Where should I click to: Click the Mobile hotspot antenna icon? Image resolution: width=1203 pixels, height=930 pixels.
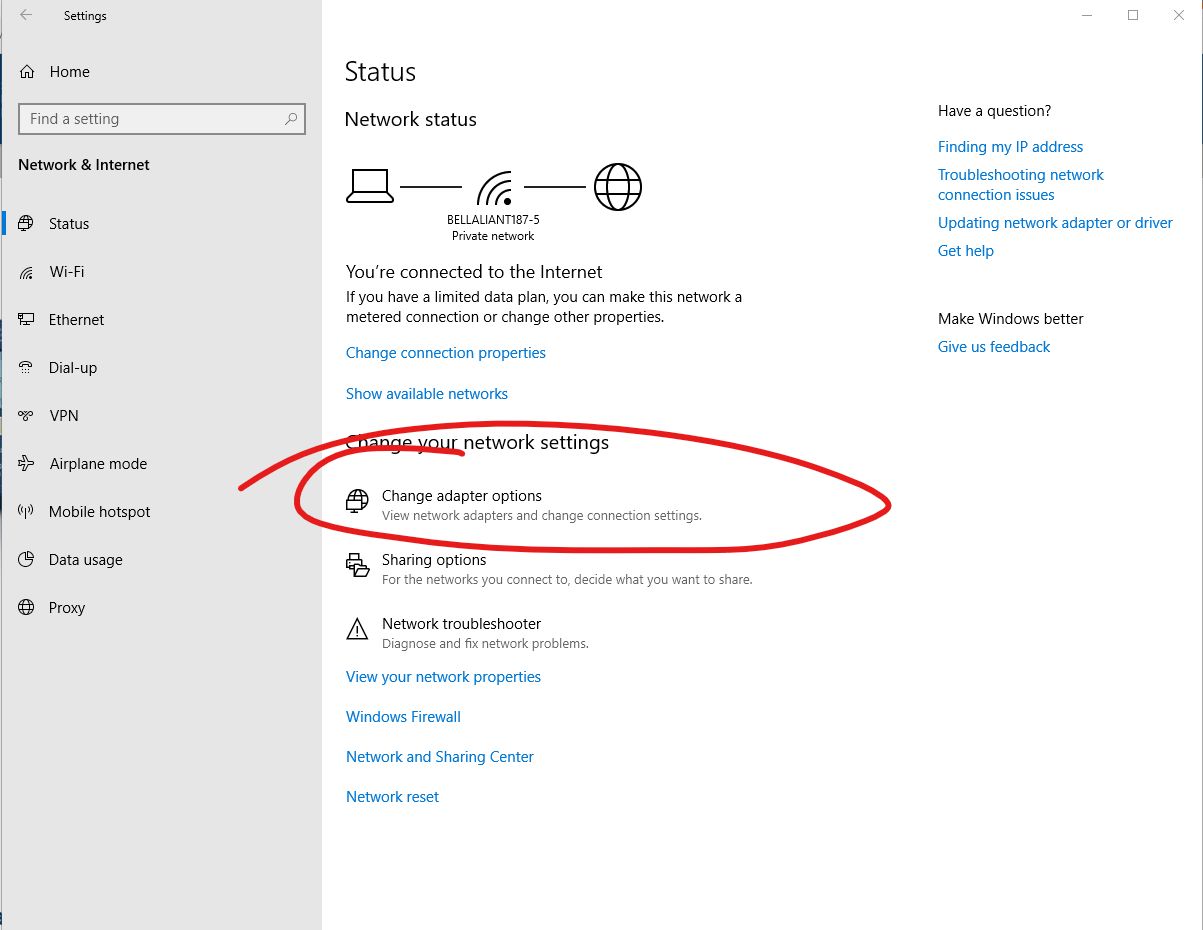[x=27, y=512]
